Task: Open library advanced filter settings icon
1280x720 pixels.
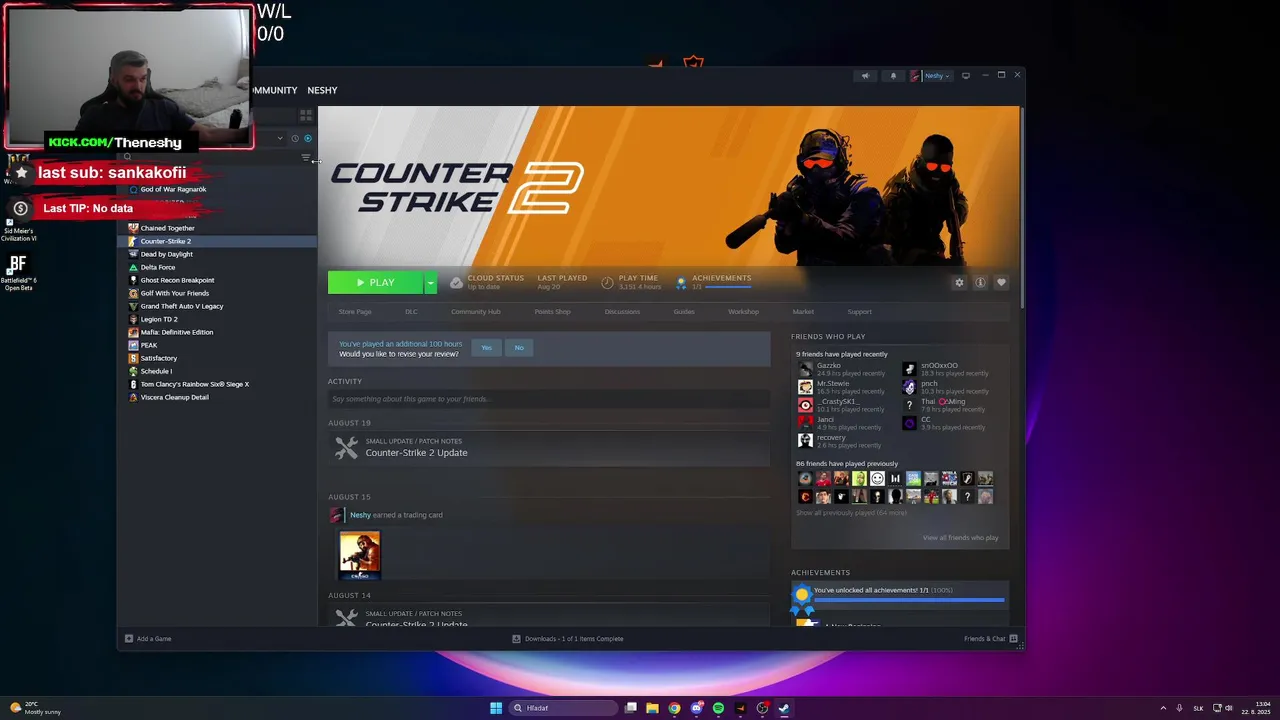Action: tap(306, 157)
